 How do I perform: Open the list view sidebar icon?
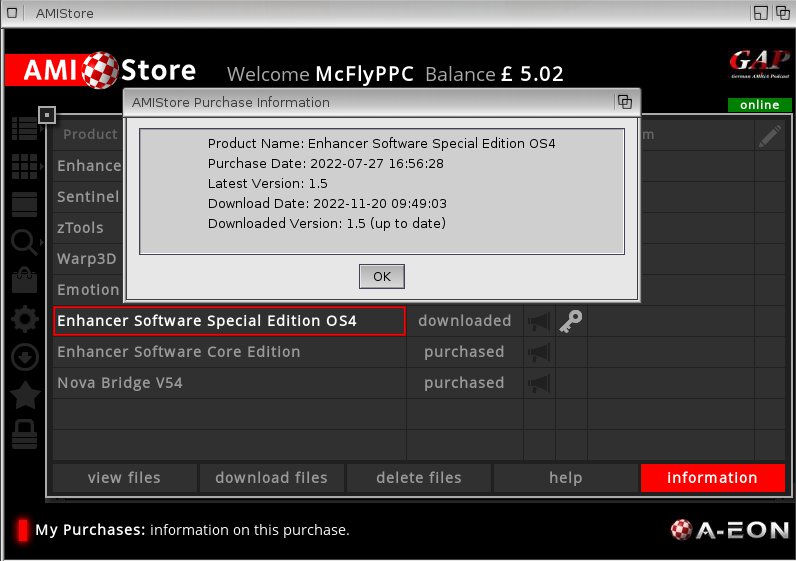point(24,128)
